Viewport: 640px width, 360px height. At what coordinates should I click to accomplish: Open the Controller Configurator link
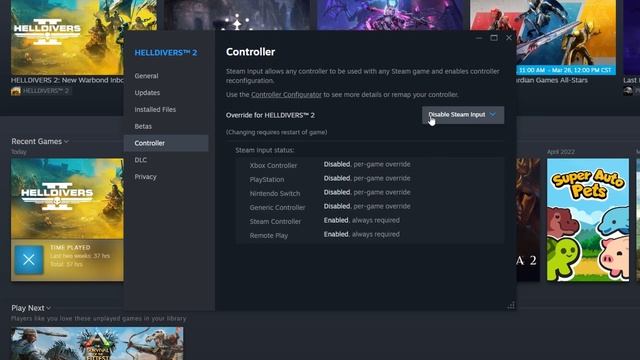(x=286, y=95)
